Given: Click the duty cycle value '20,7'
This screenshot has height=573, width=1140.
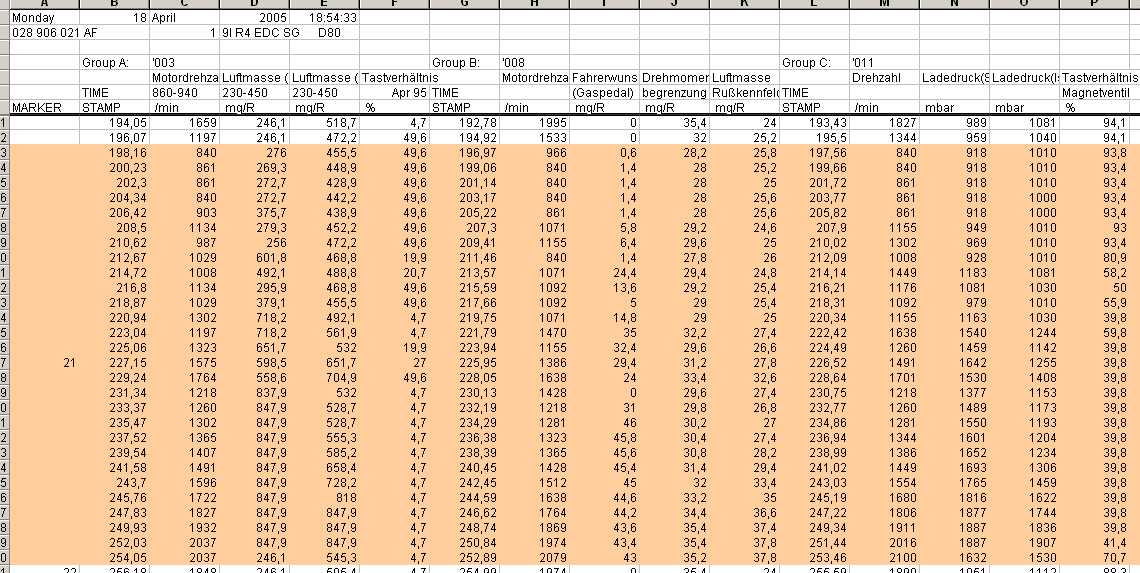Looking at the screenshot, I should click(393, 273).
